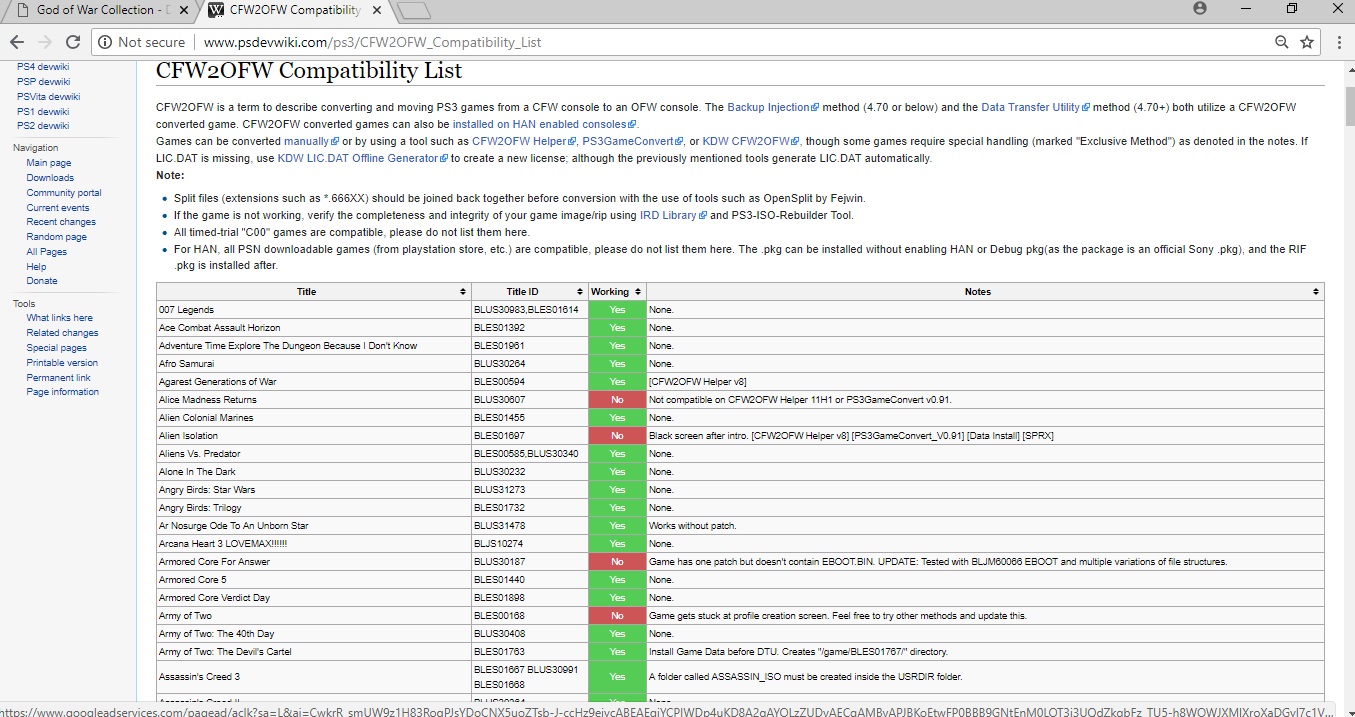This screenshot has height=717, width=1355.
Task: Click the site info icon next to Not secure
Action: [104, 42]
